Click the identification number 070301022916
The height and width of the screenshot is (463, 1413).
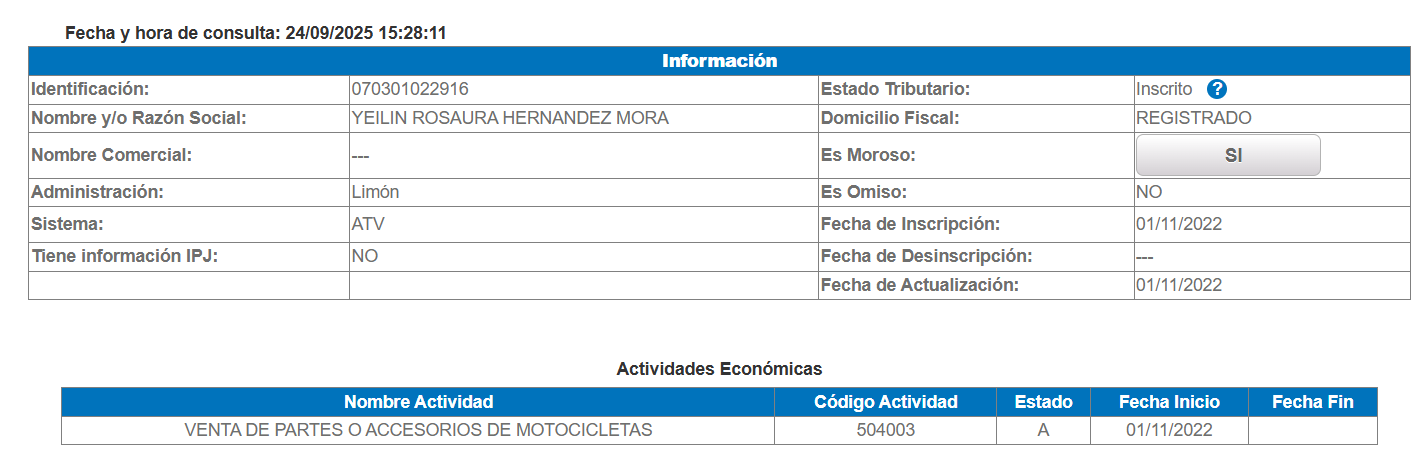[x=410, y=89]
